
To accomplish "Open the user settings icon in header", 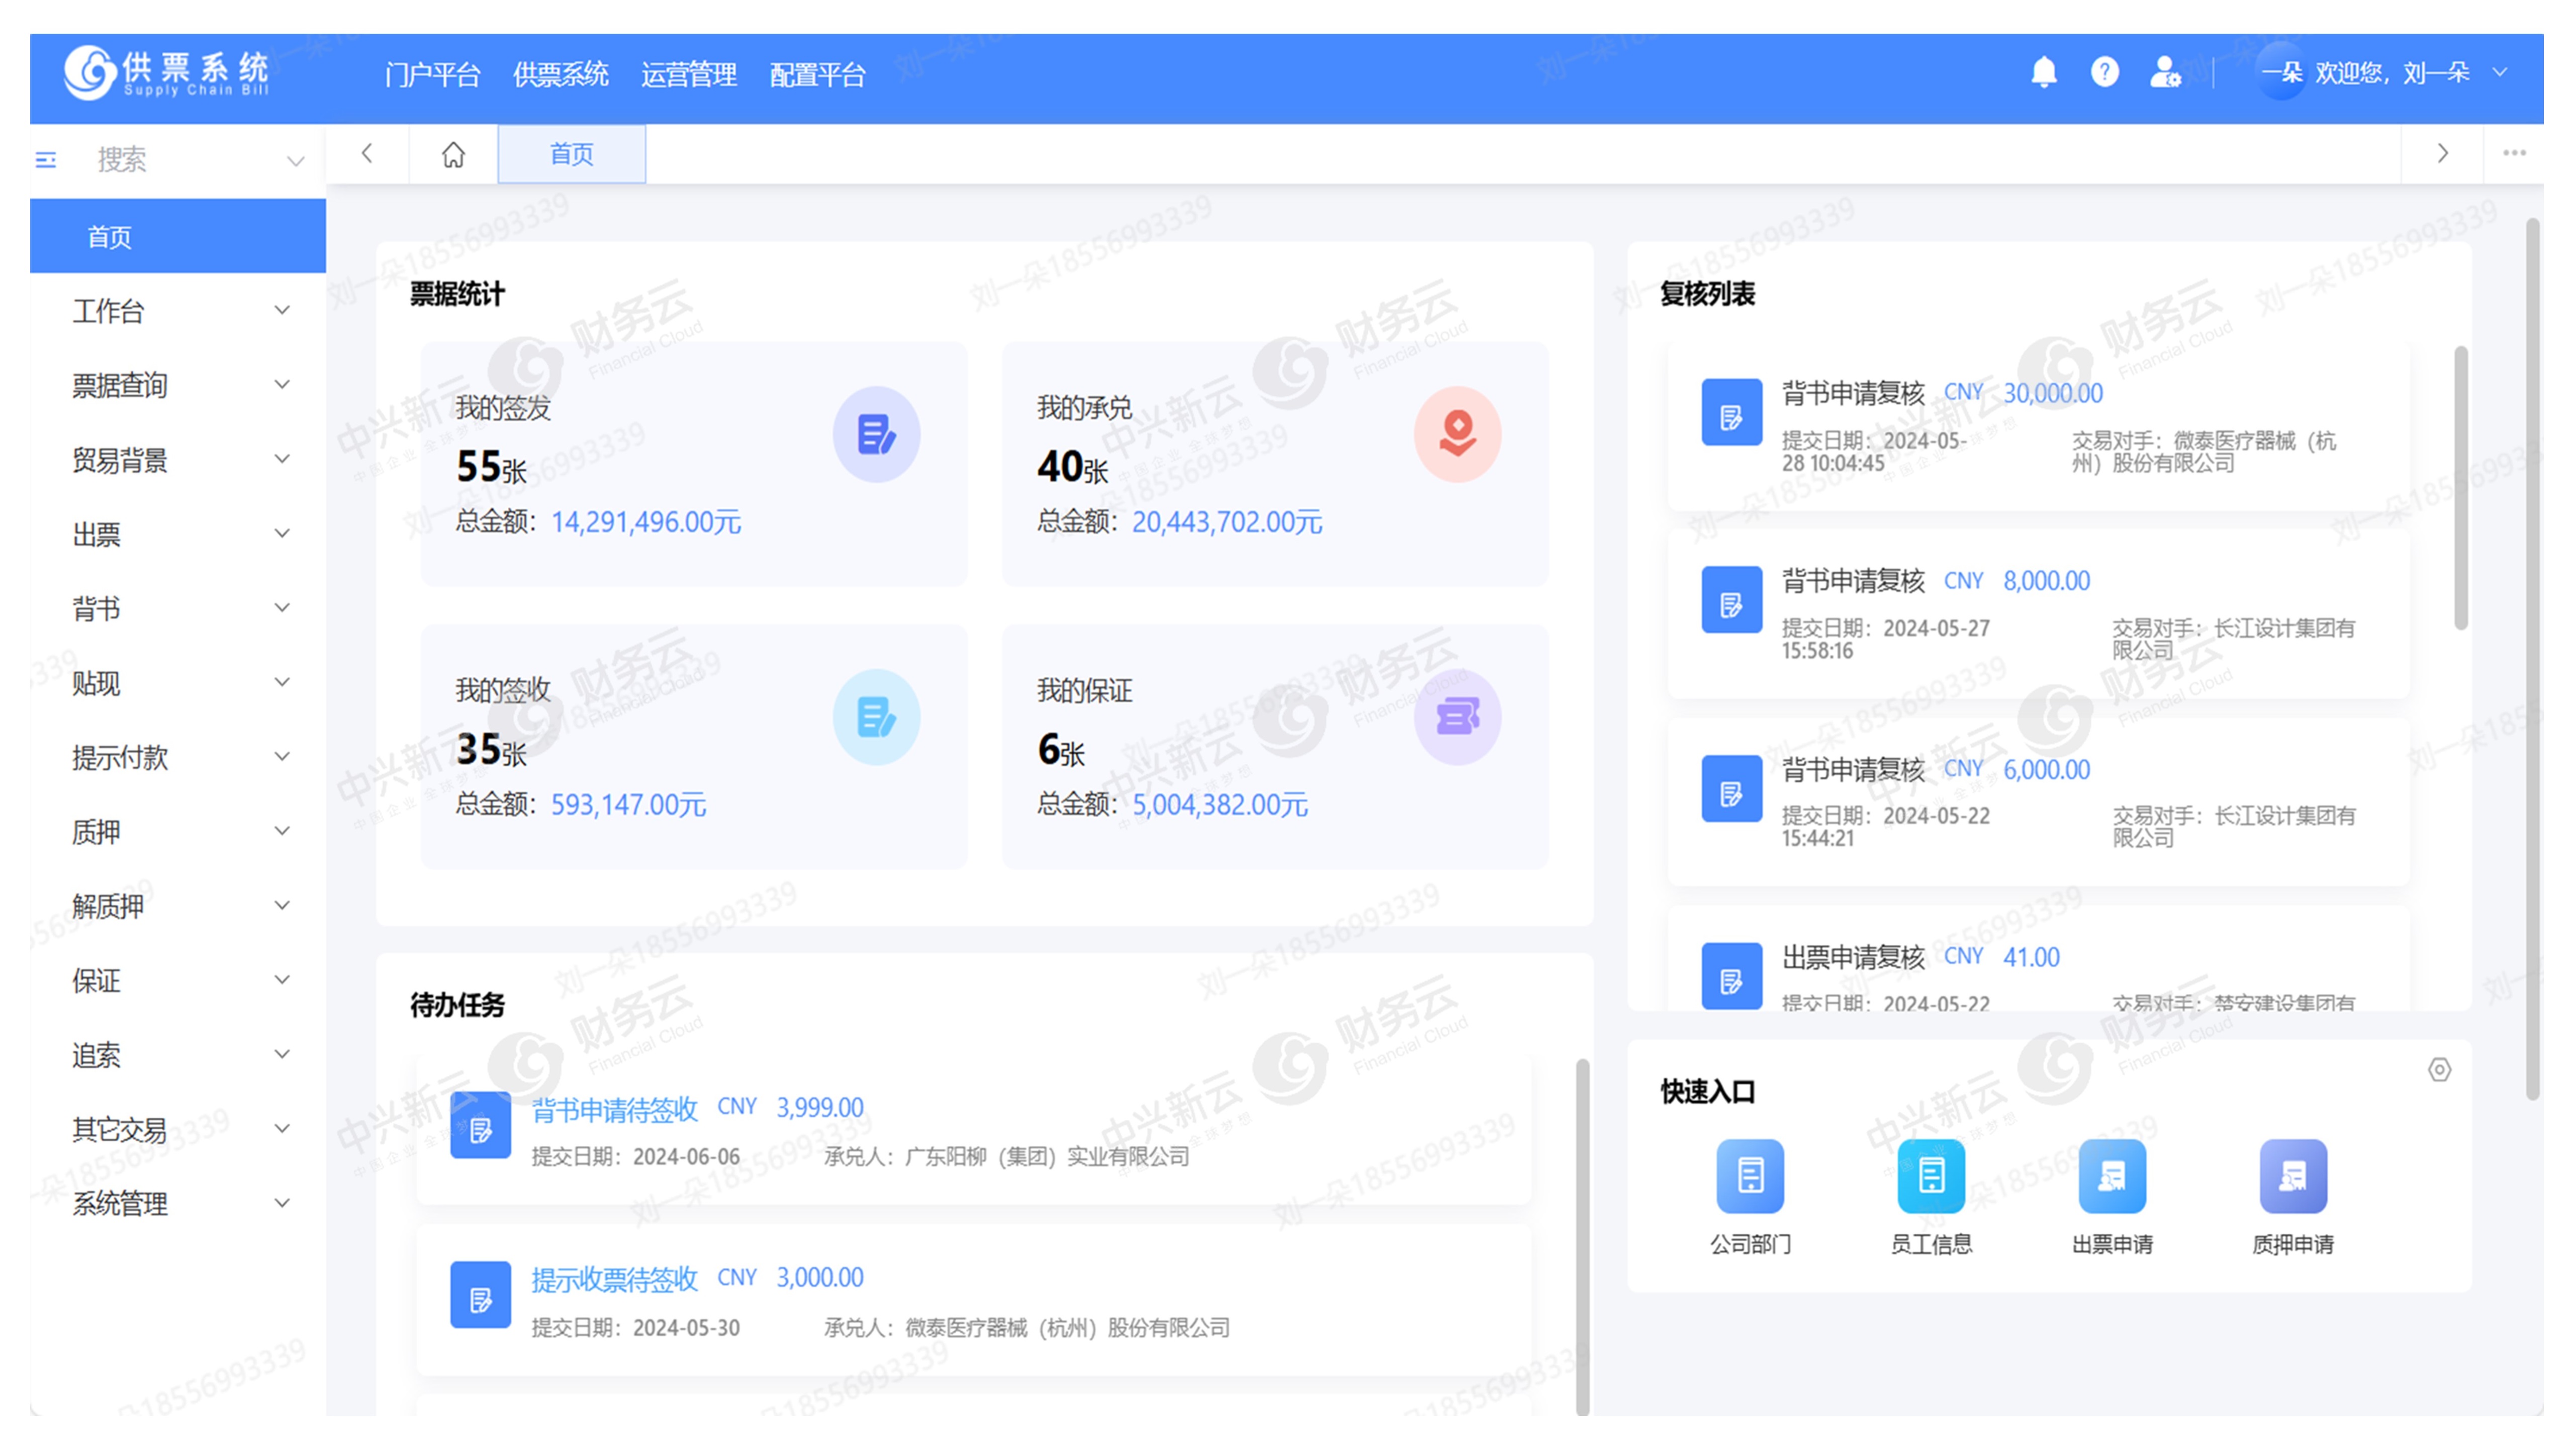I will pos(2165,73).
